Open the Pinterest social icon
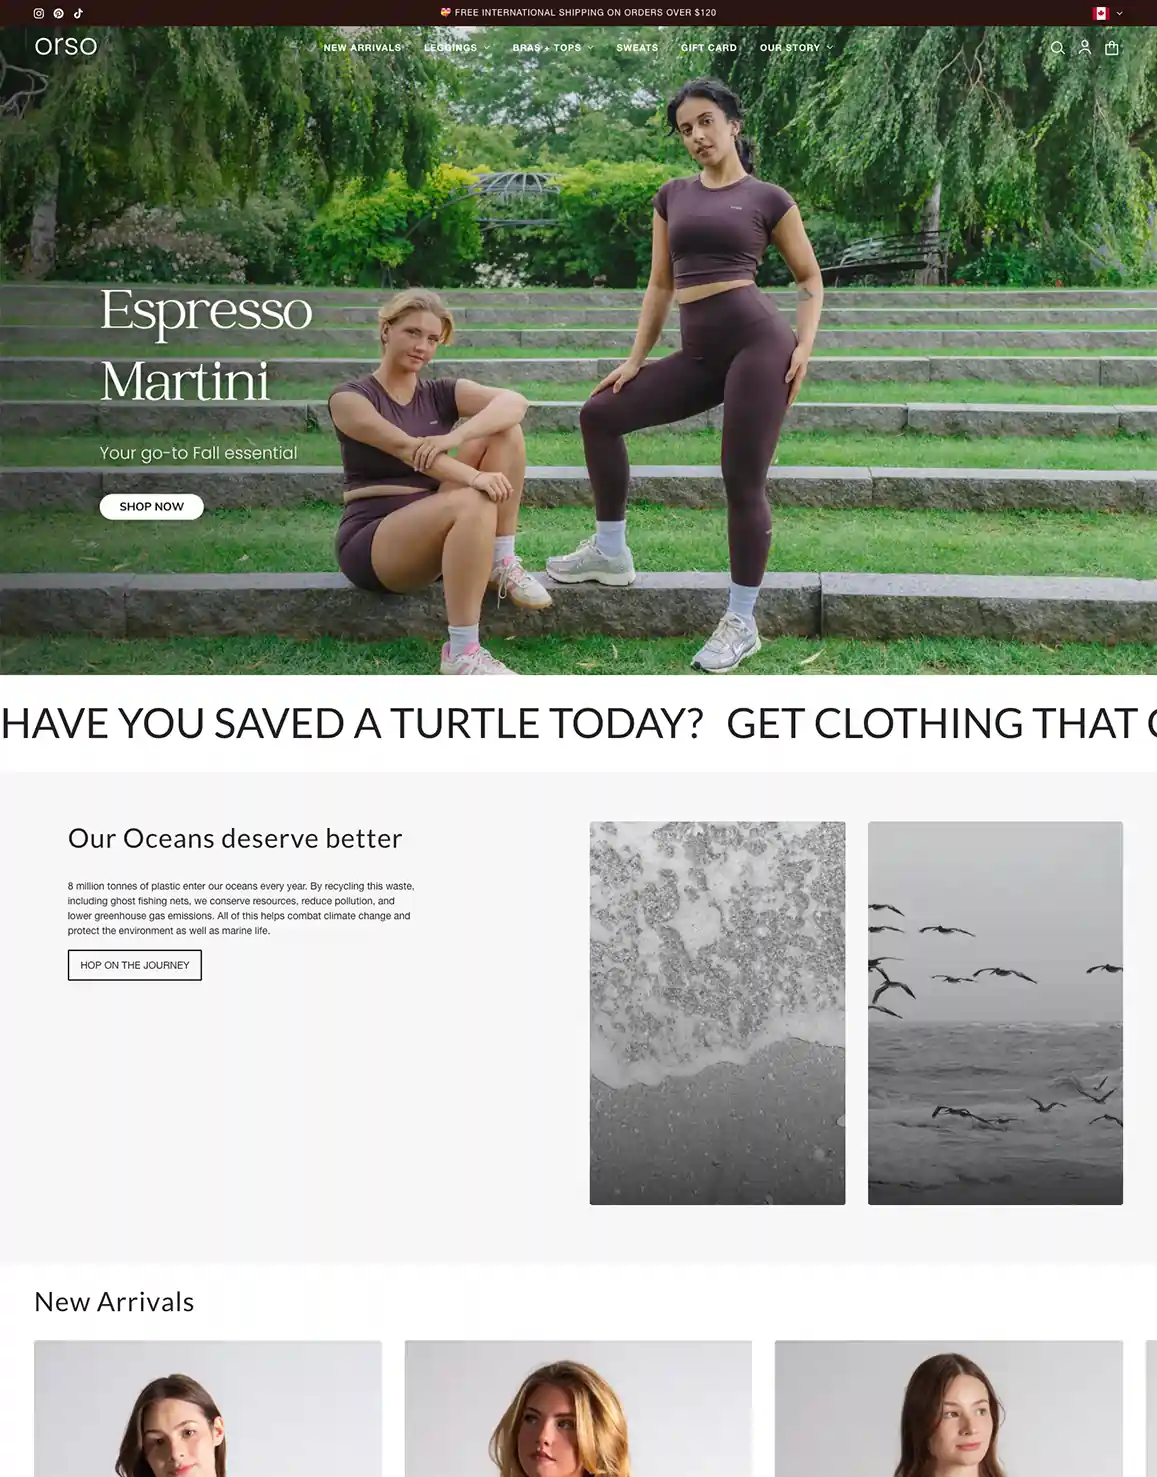 pyautogui.click(x=58, y=13)
